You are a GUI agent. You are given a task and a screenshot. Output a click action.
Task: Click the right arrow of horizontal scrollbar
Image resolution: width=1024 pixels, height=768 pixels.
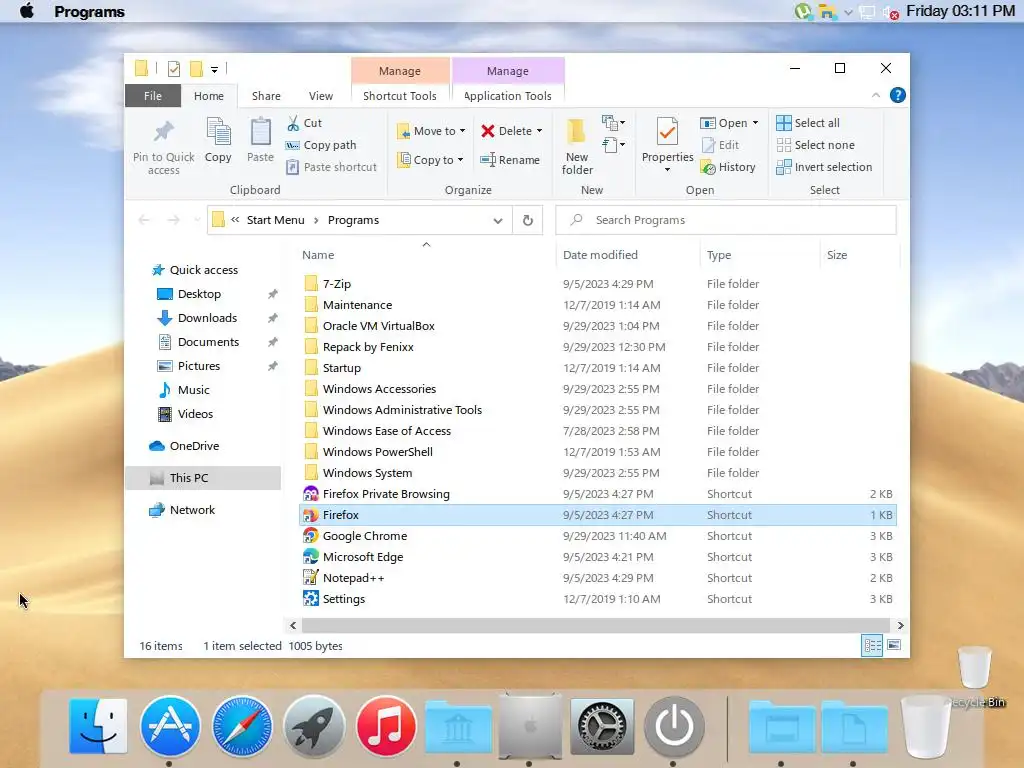[901, 626]
